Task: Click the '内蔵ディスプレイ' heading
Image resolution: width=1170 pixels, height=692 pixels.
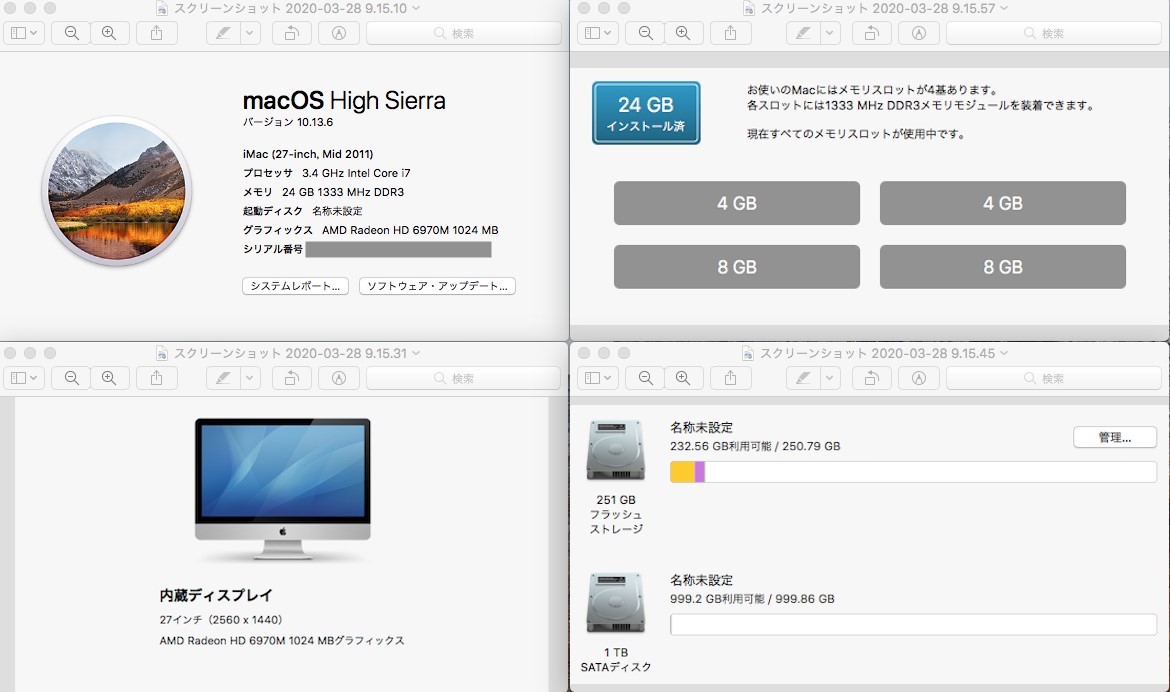Action: [x=216, y=595]
